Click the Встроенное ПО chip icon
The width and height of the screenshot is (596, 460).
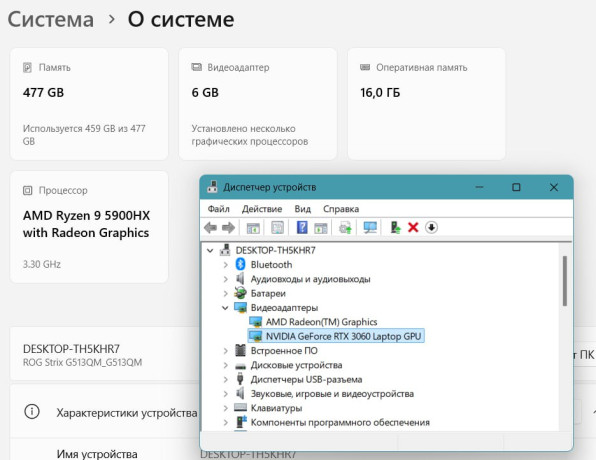coord(240,350)
